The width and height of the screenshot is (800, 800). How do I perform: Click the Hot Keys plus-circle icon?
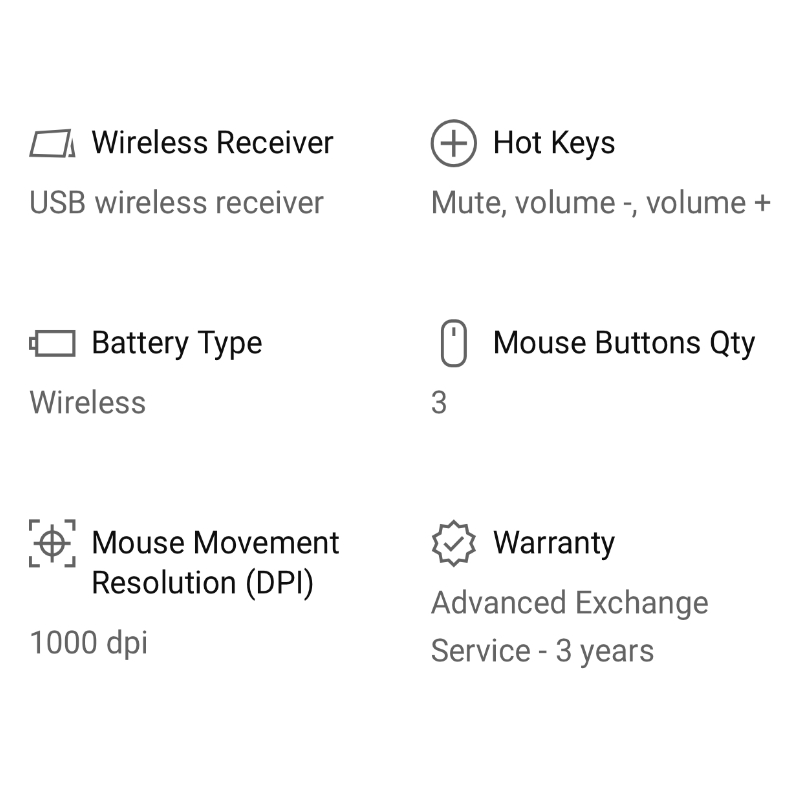click(x=453, y=143)
